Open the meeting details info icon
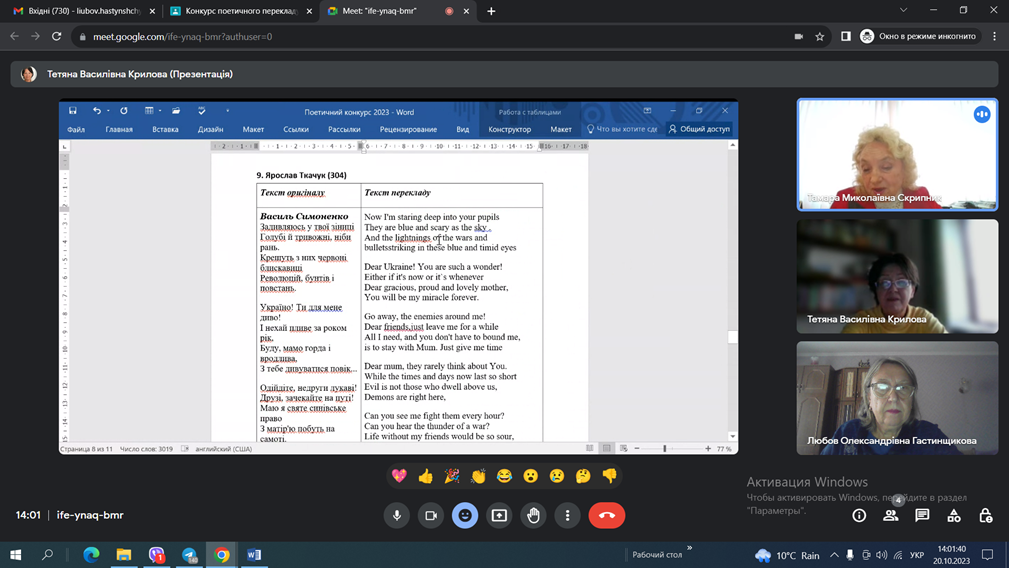 click(x=859, y=515)
